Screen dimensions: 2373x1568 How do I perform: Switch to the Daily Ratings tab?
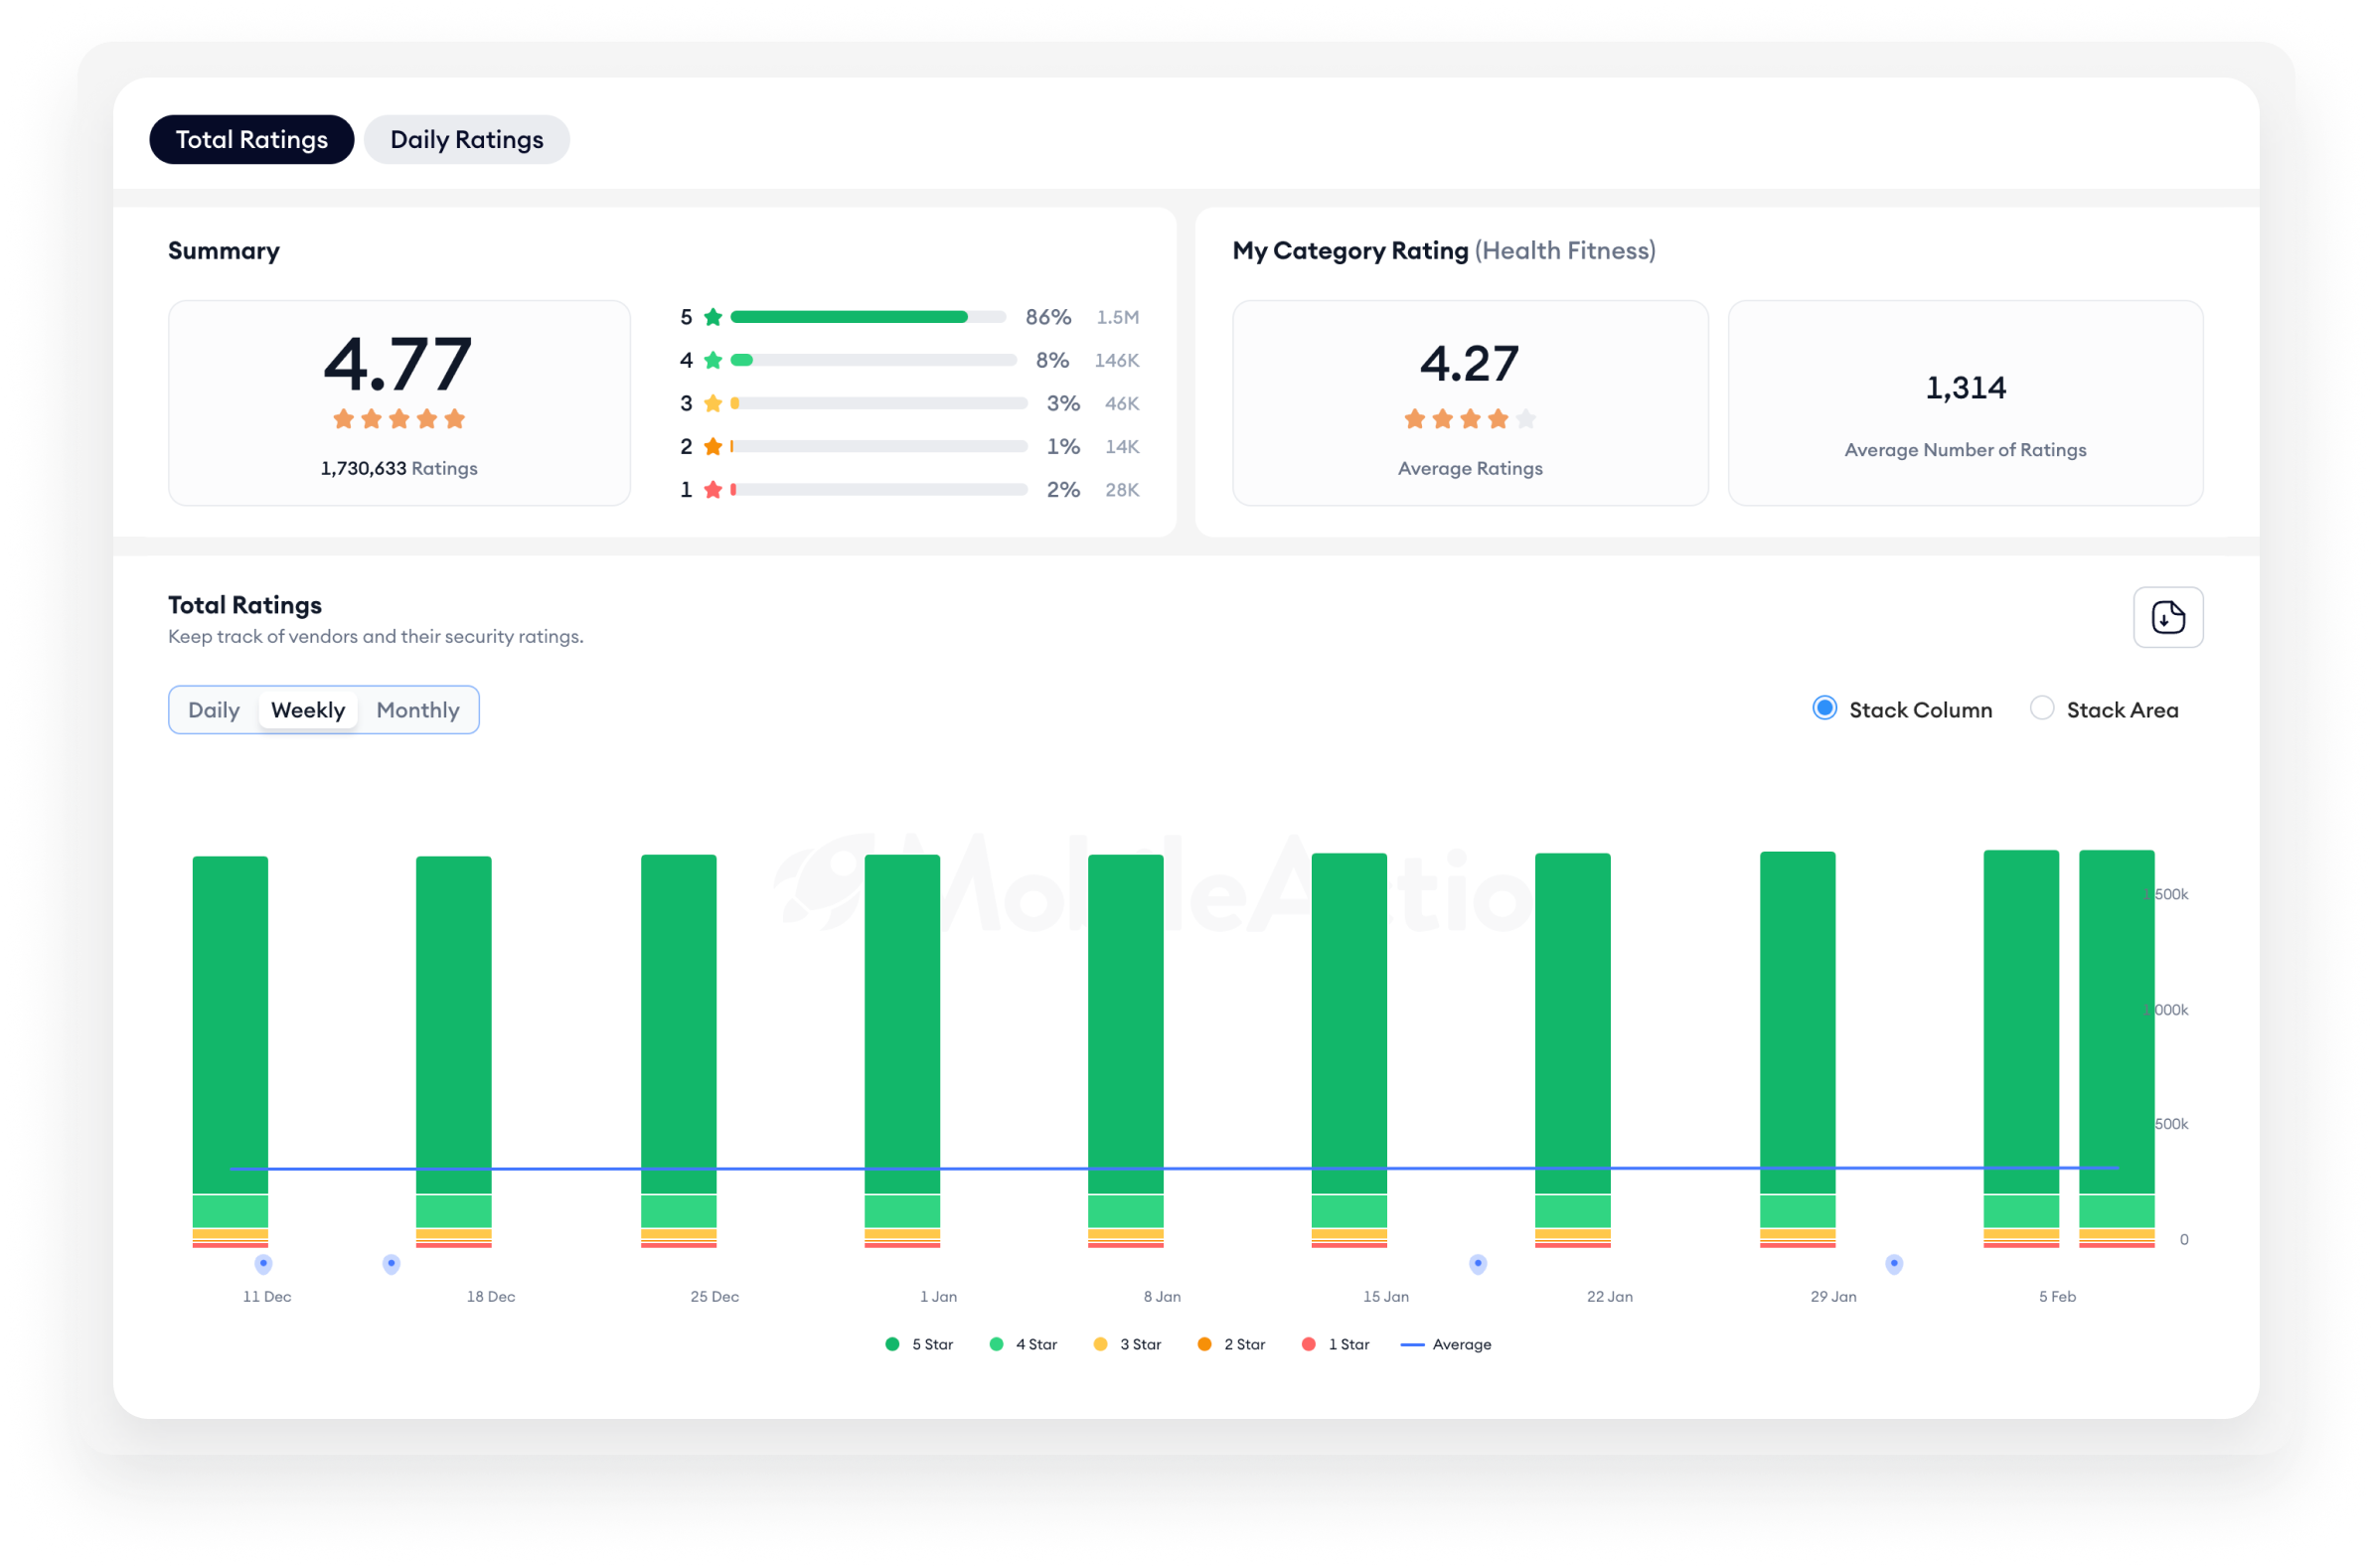point(467,139)
